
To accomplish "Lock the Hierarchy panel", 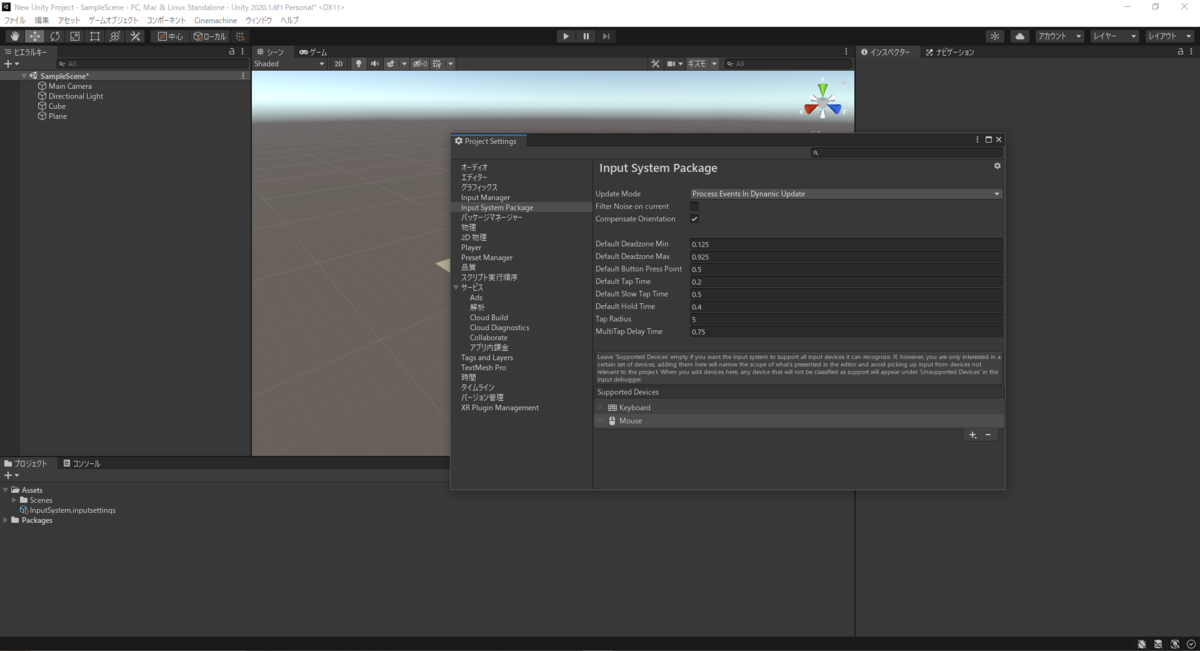I will pyautogui.click(x=232, y=52).
